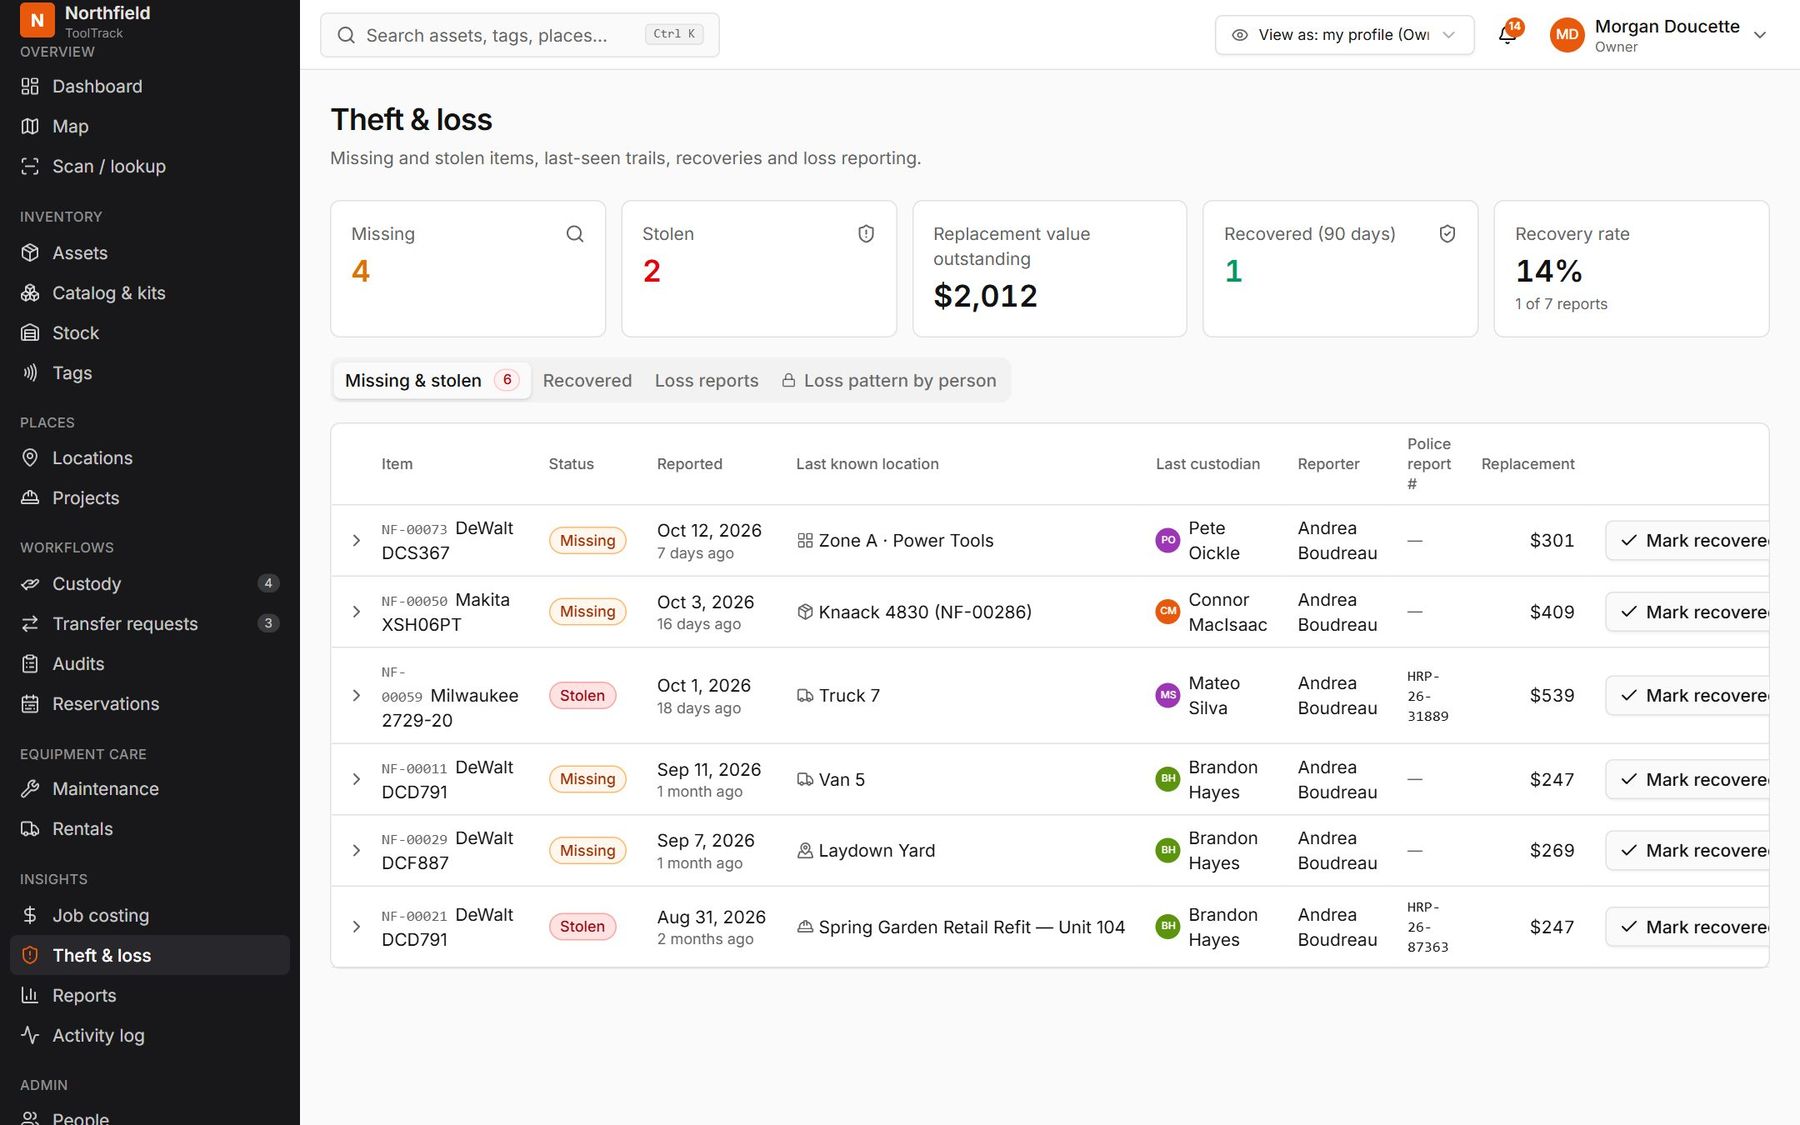Mark the Spring Garden Retail Refit item recovered

tap(1688, 927)
